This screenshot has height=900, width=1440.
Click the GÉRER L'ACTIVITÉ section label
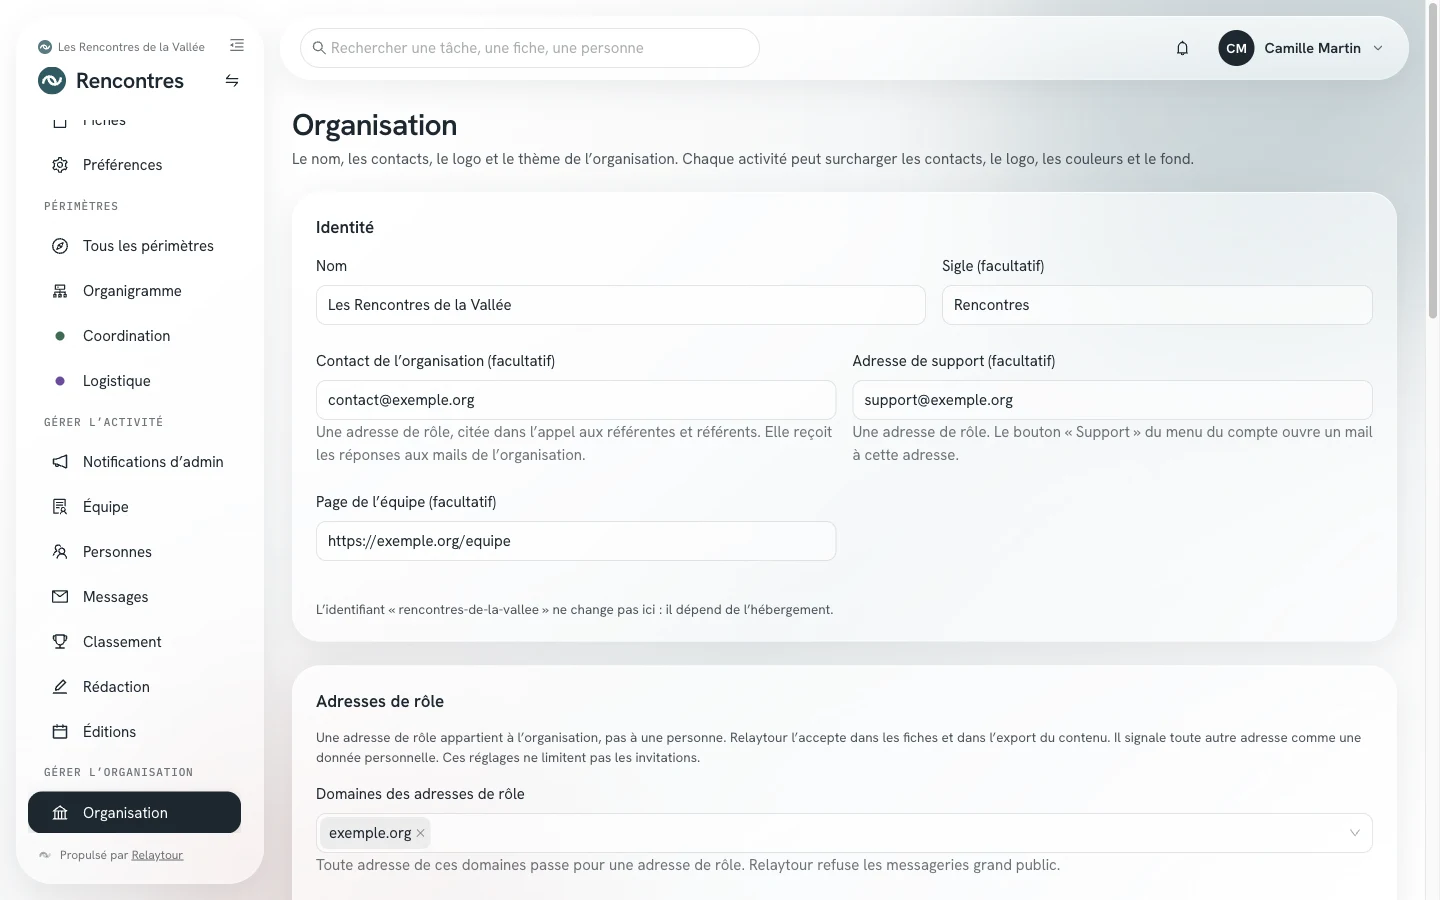tap(103, 422)
